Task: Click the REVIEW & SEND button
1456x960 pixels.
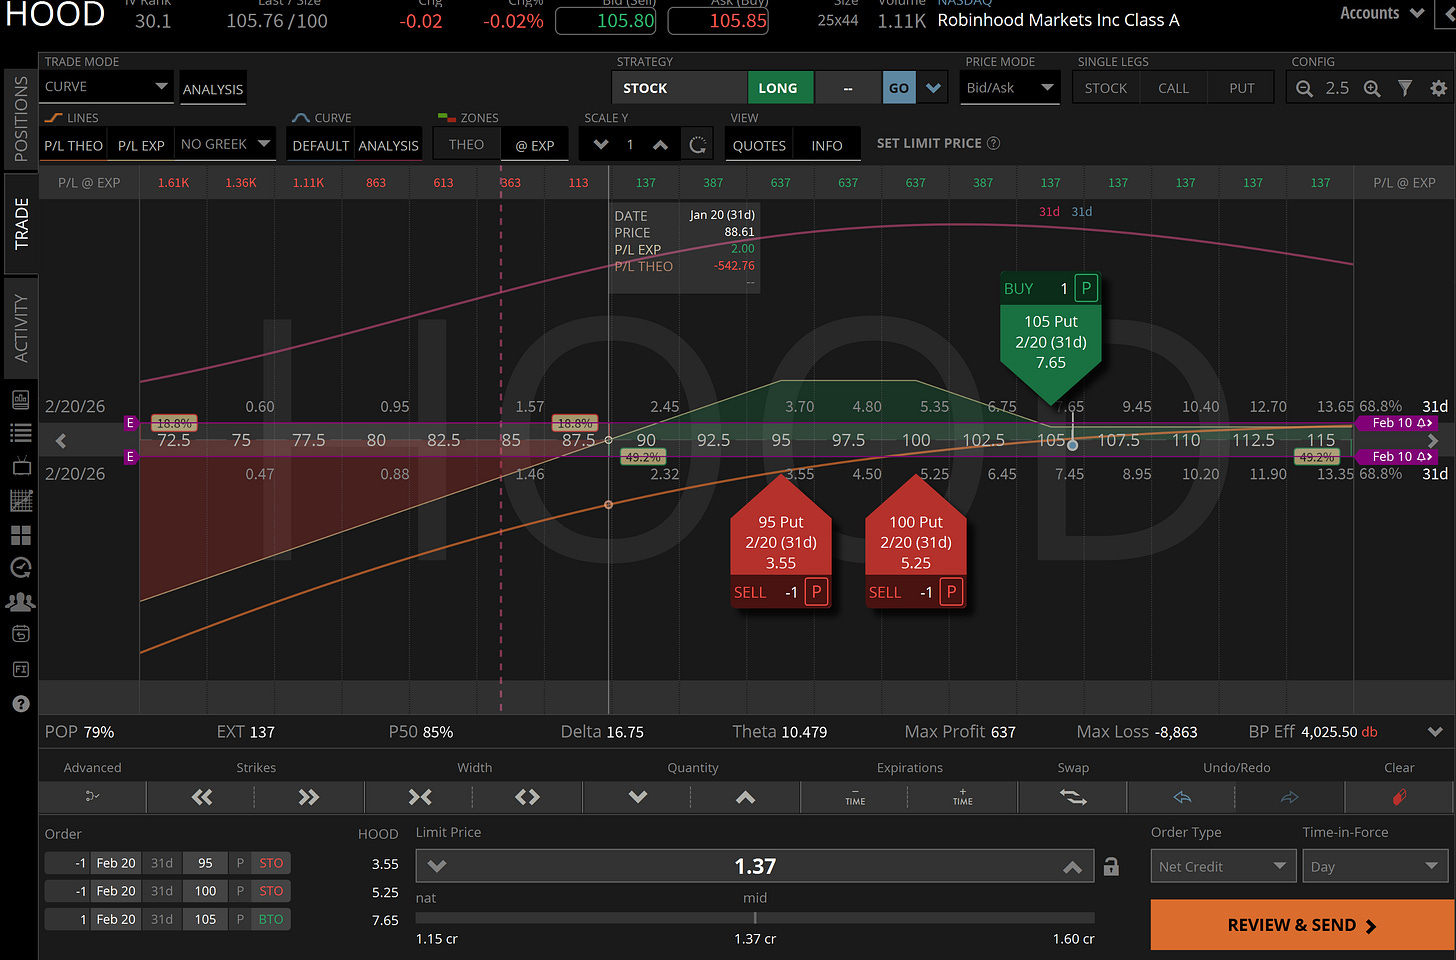Action: [x=1301, y=925]
